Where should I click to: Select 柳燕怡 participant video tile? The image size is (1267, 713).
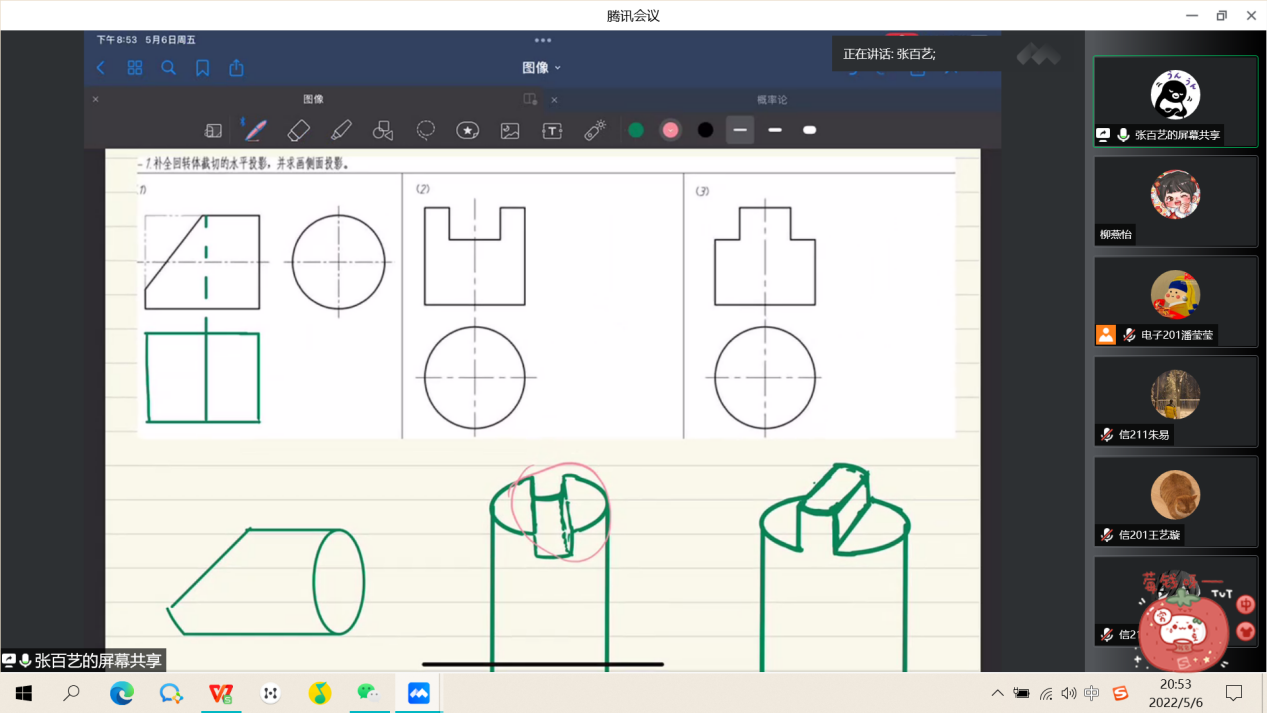click(x=1175, y=201)
